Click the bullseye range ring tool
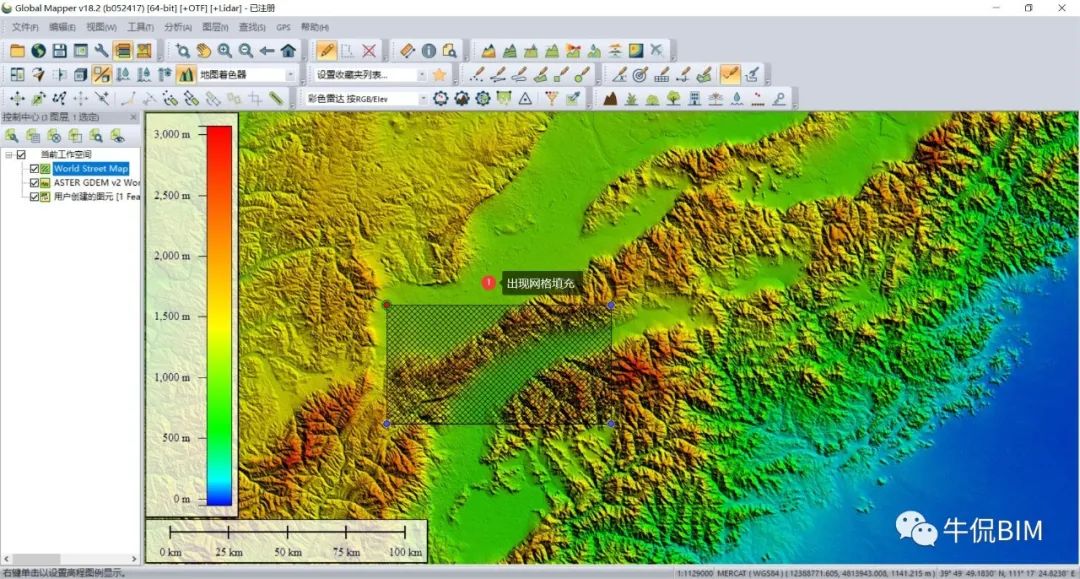Viewport: 1080px width, 579px height. tap(640, 74)
